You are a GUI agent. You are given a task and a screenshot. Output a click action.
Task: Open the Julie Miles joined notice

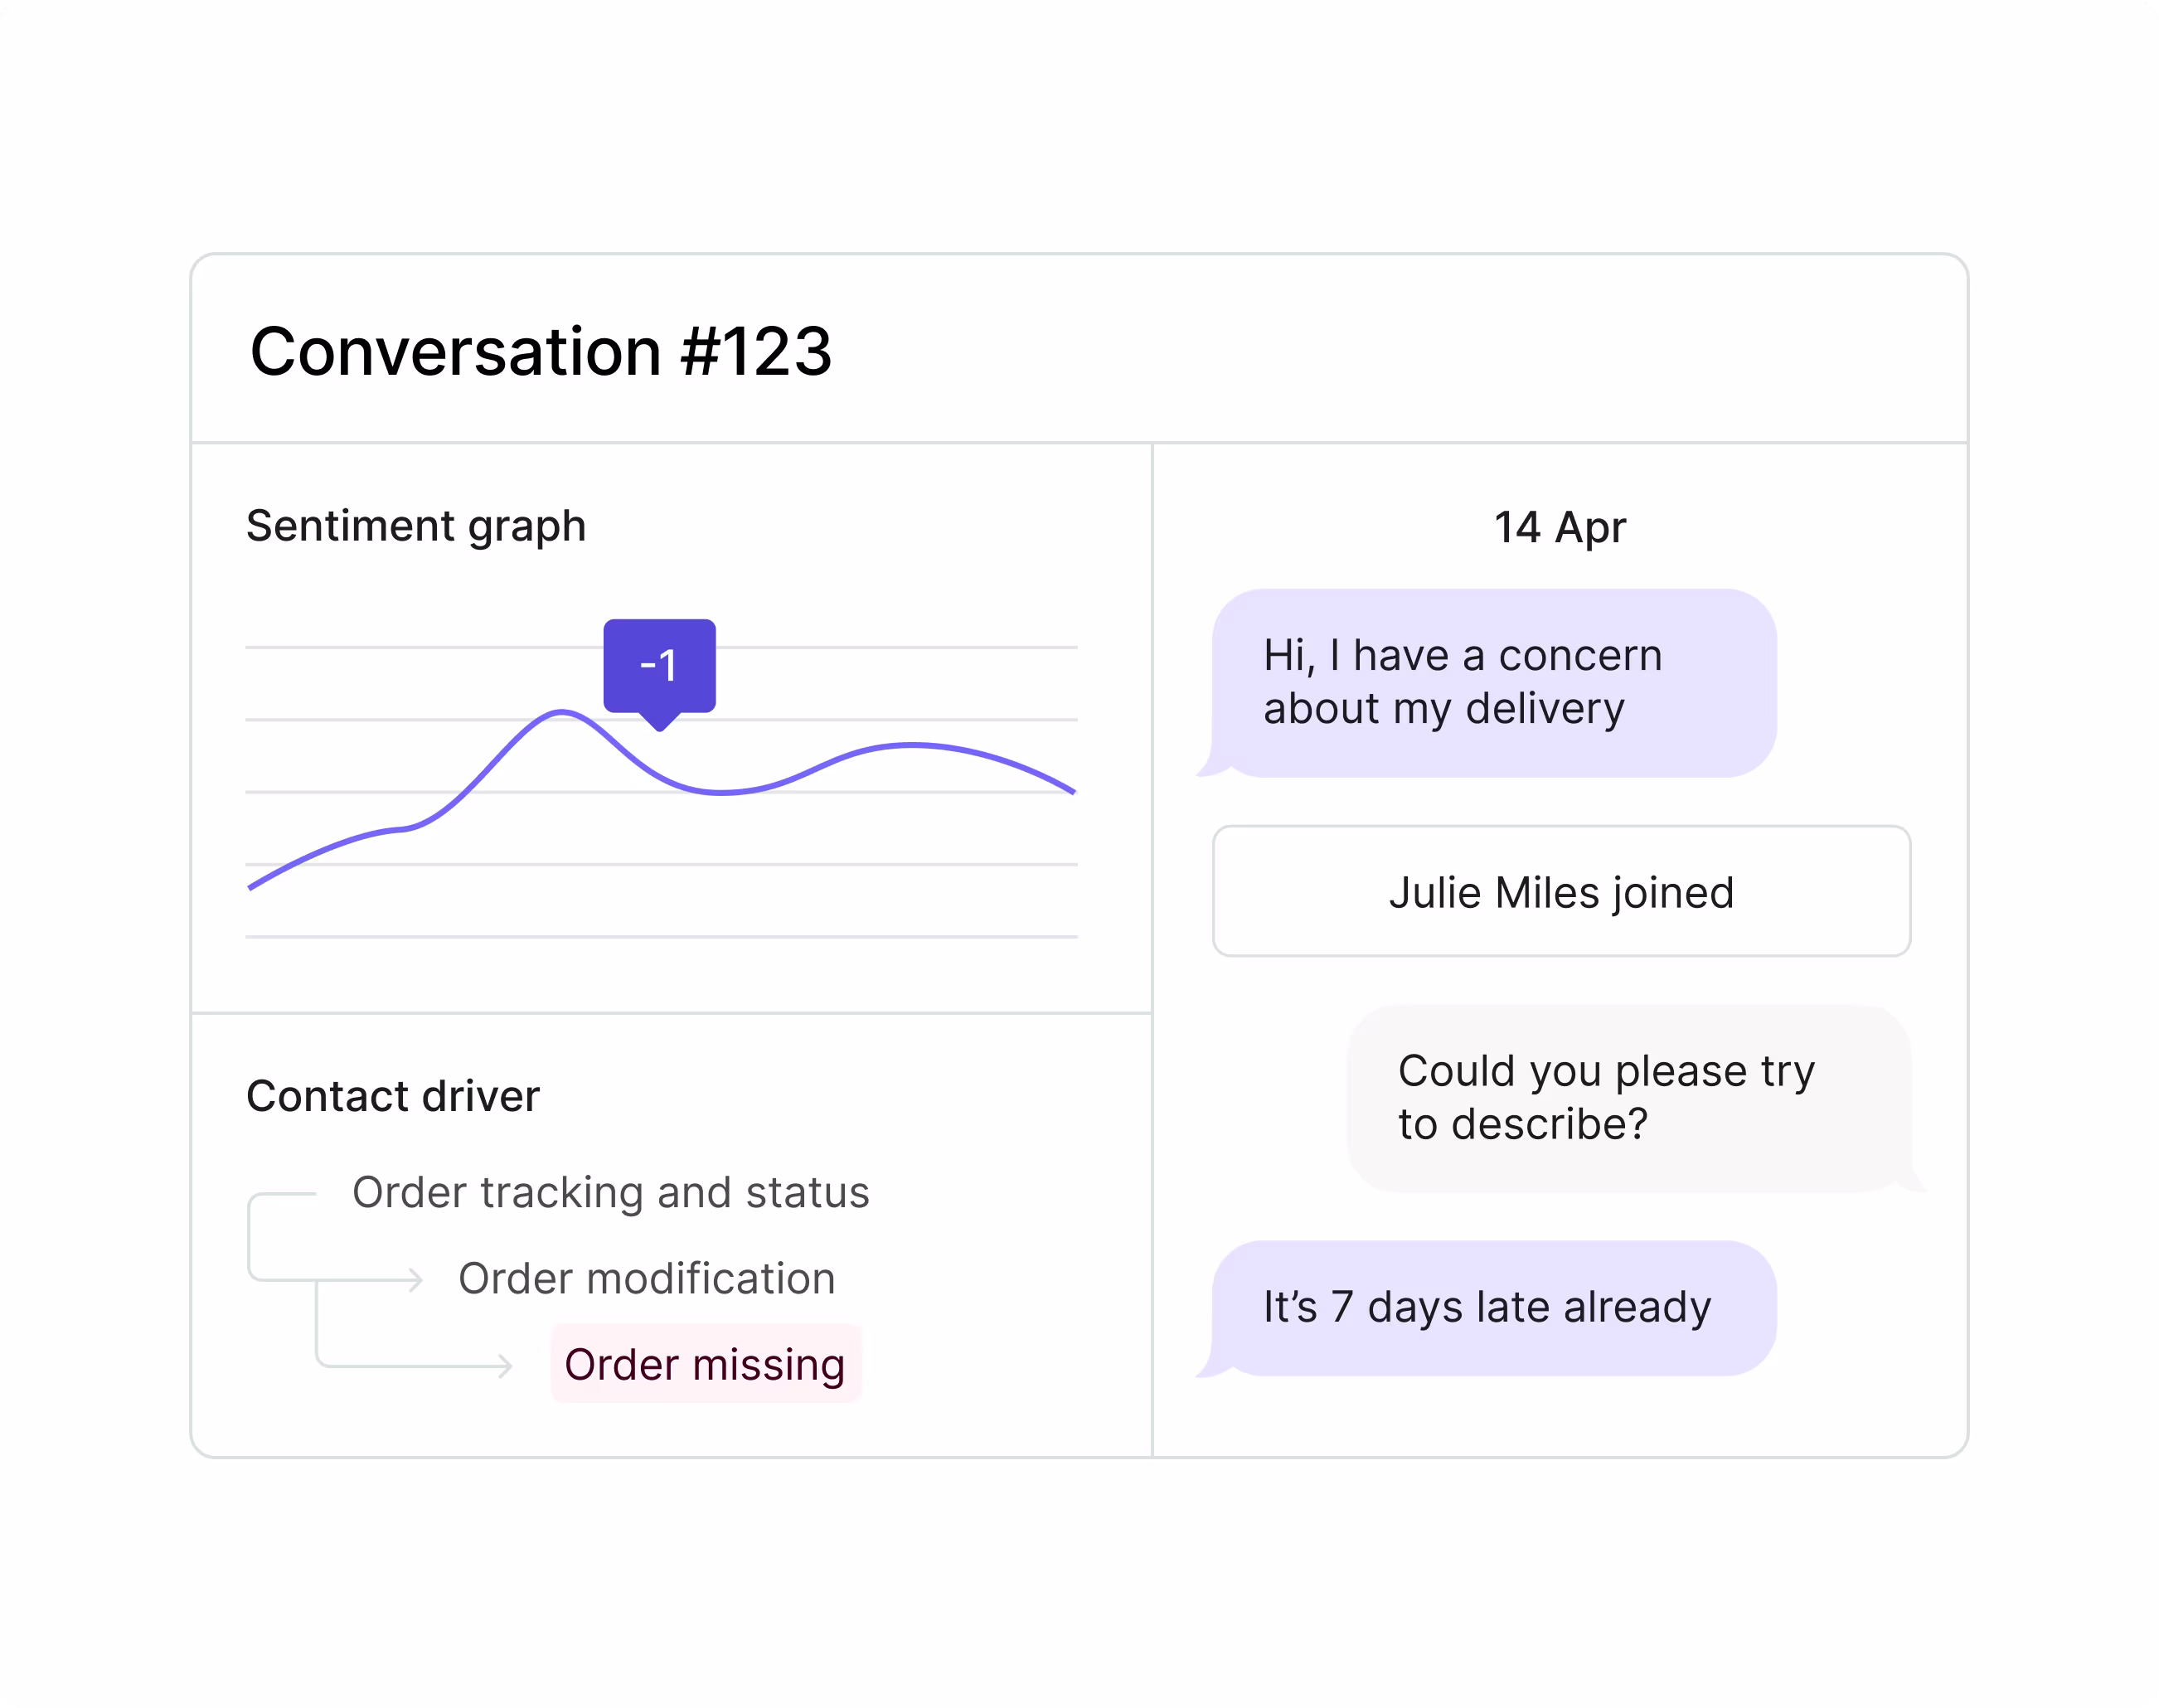[x=1561, y=891]
